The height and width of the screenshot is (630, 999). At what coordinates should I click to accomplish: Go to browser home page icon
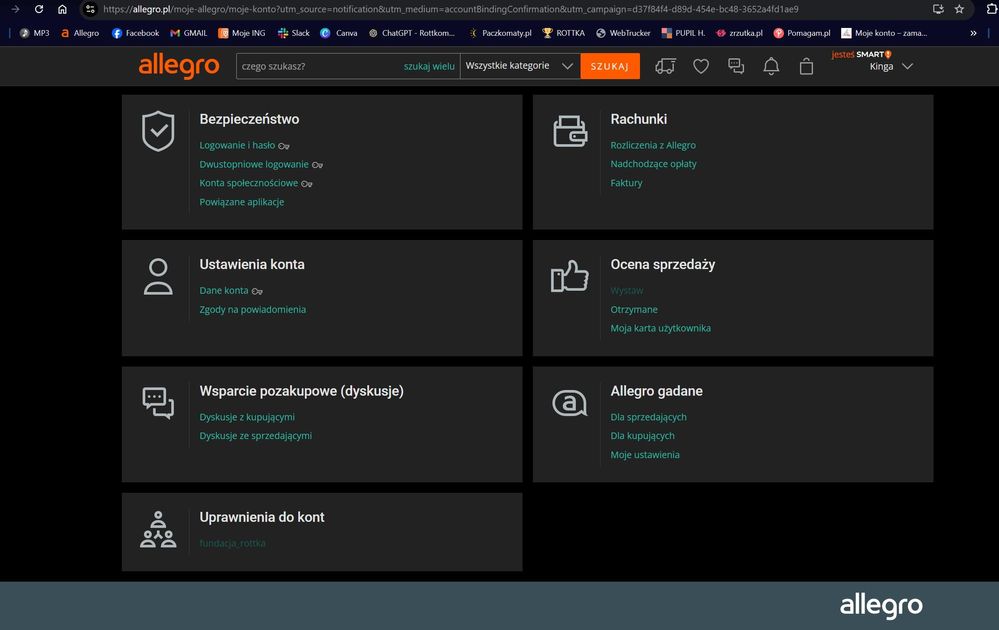62,9
